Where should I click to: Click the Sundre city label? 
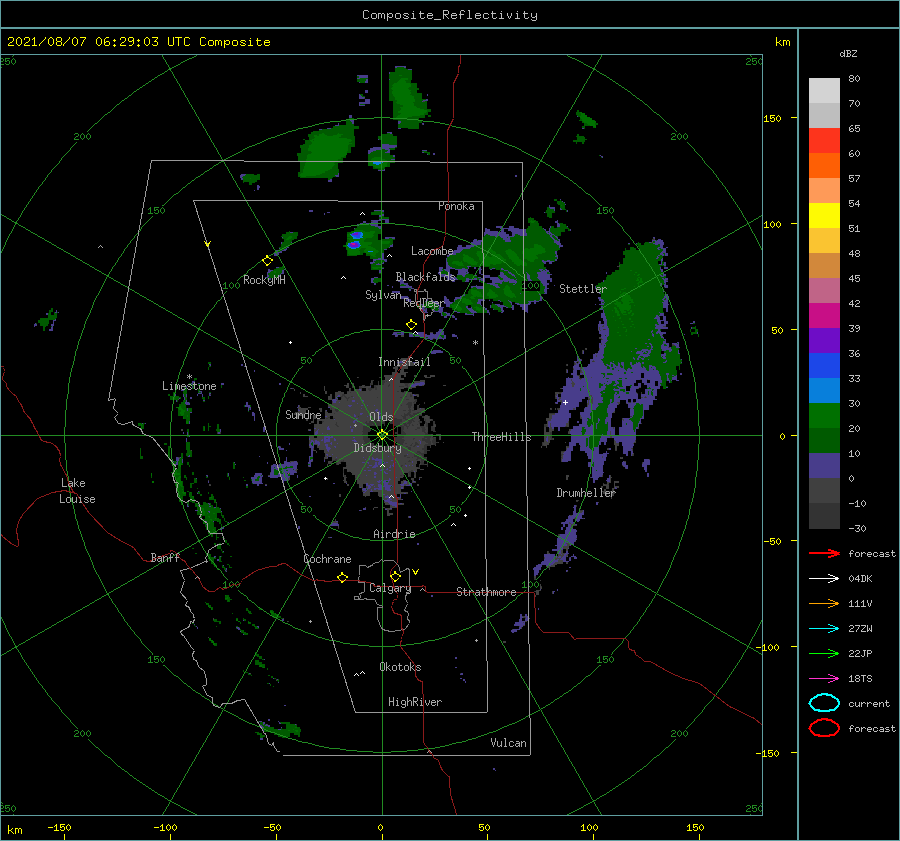pos(303,414)
